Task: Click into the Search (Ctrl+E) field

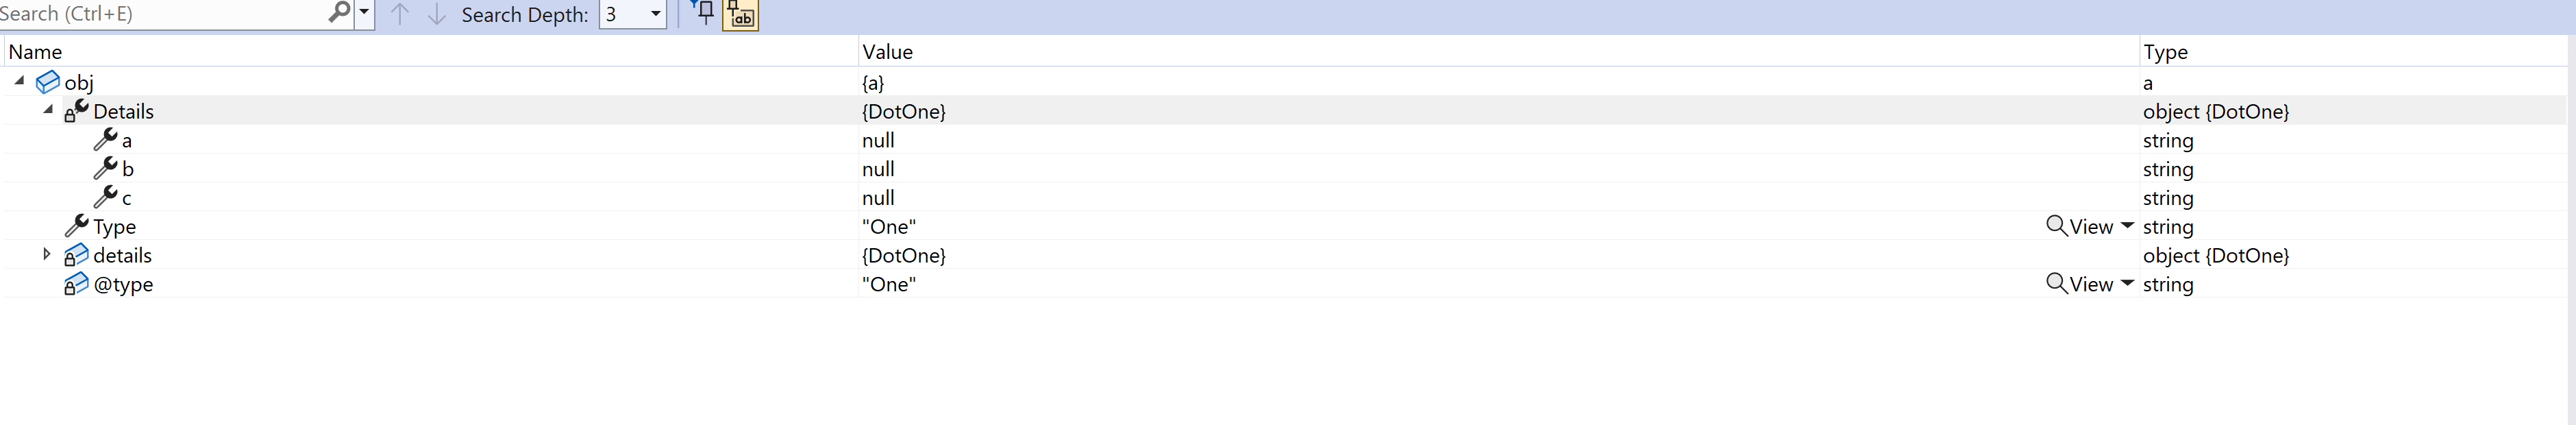Action: [x=162, y=13]
